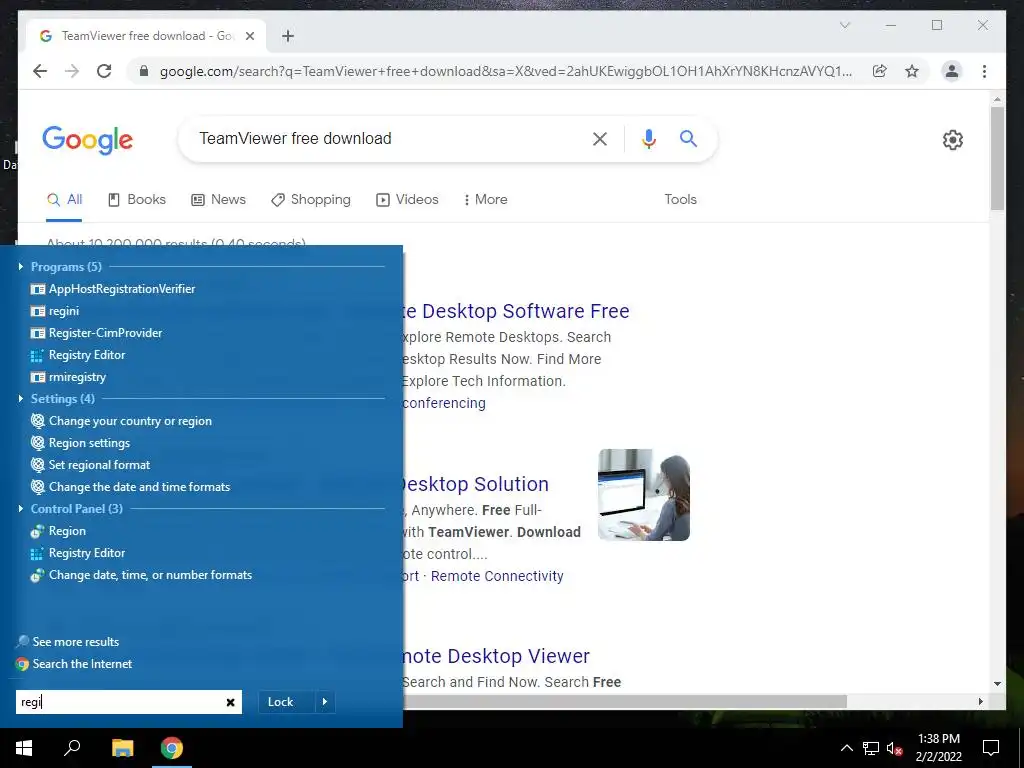The width and height of the screenshot is (1024, 768).
Task: Reload the Google results page
Action: point(104,71)
